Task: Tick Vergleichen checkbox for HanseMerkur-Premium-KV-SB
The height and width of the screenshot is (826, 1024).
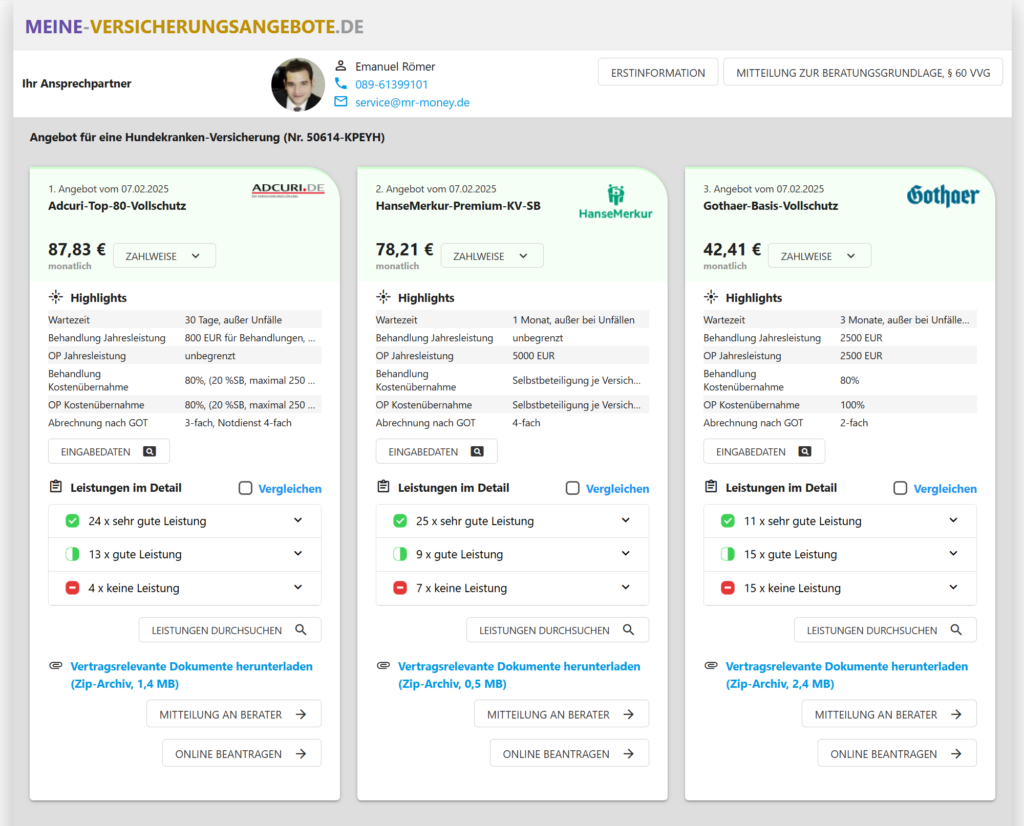Action: click(573, 488)
